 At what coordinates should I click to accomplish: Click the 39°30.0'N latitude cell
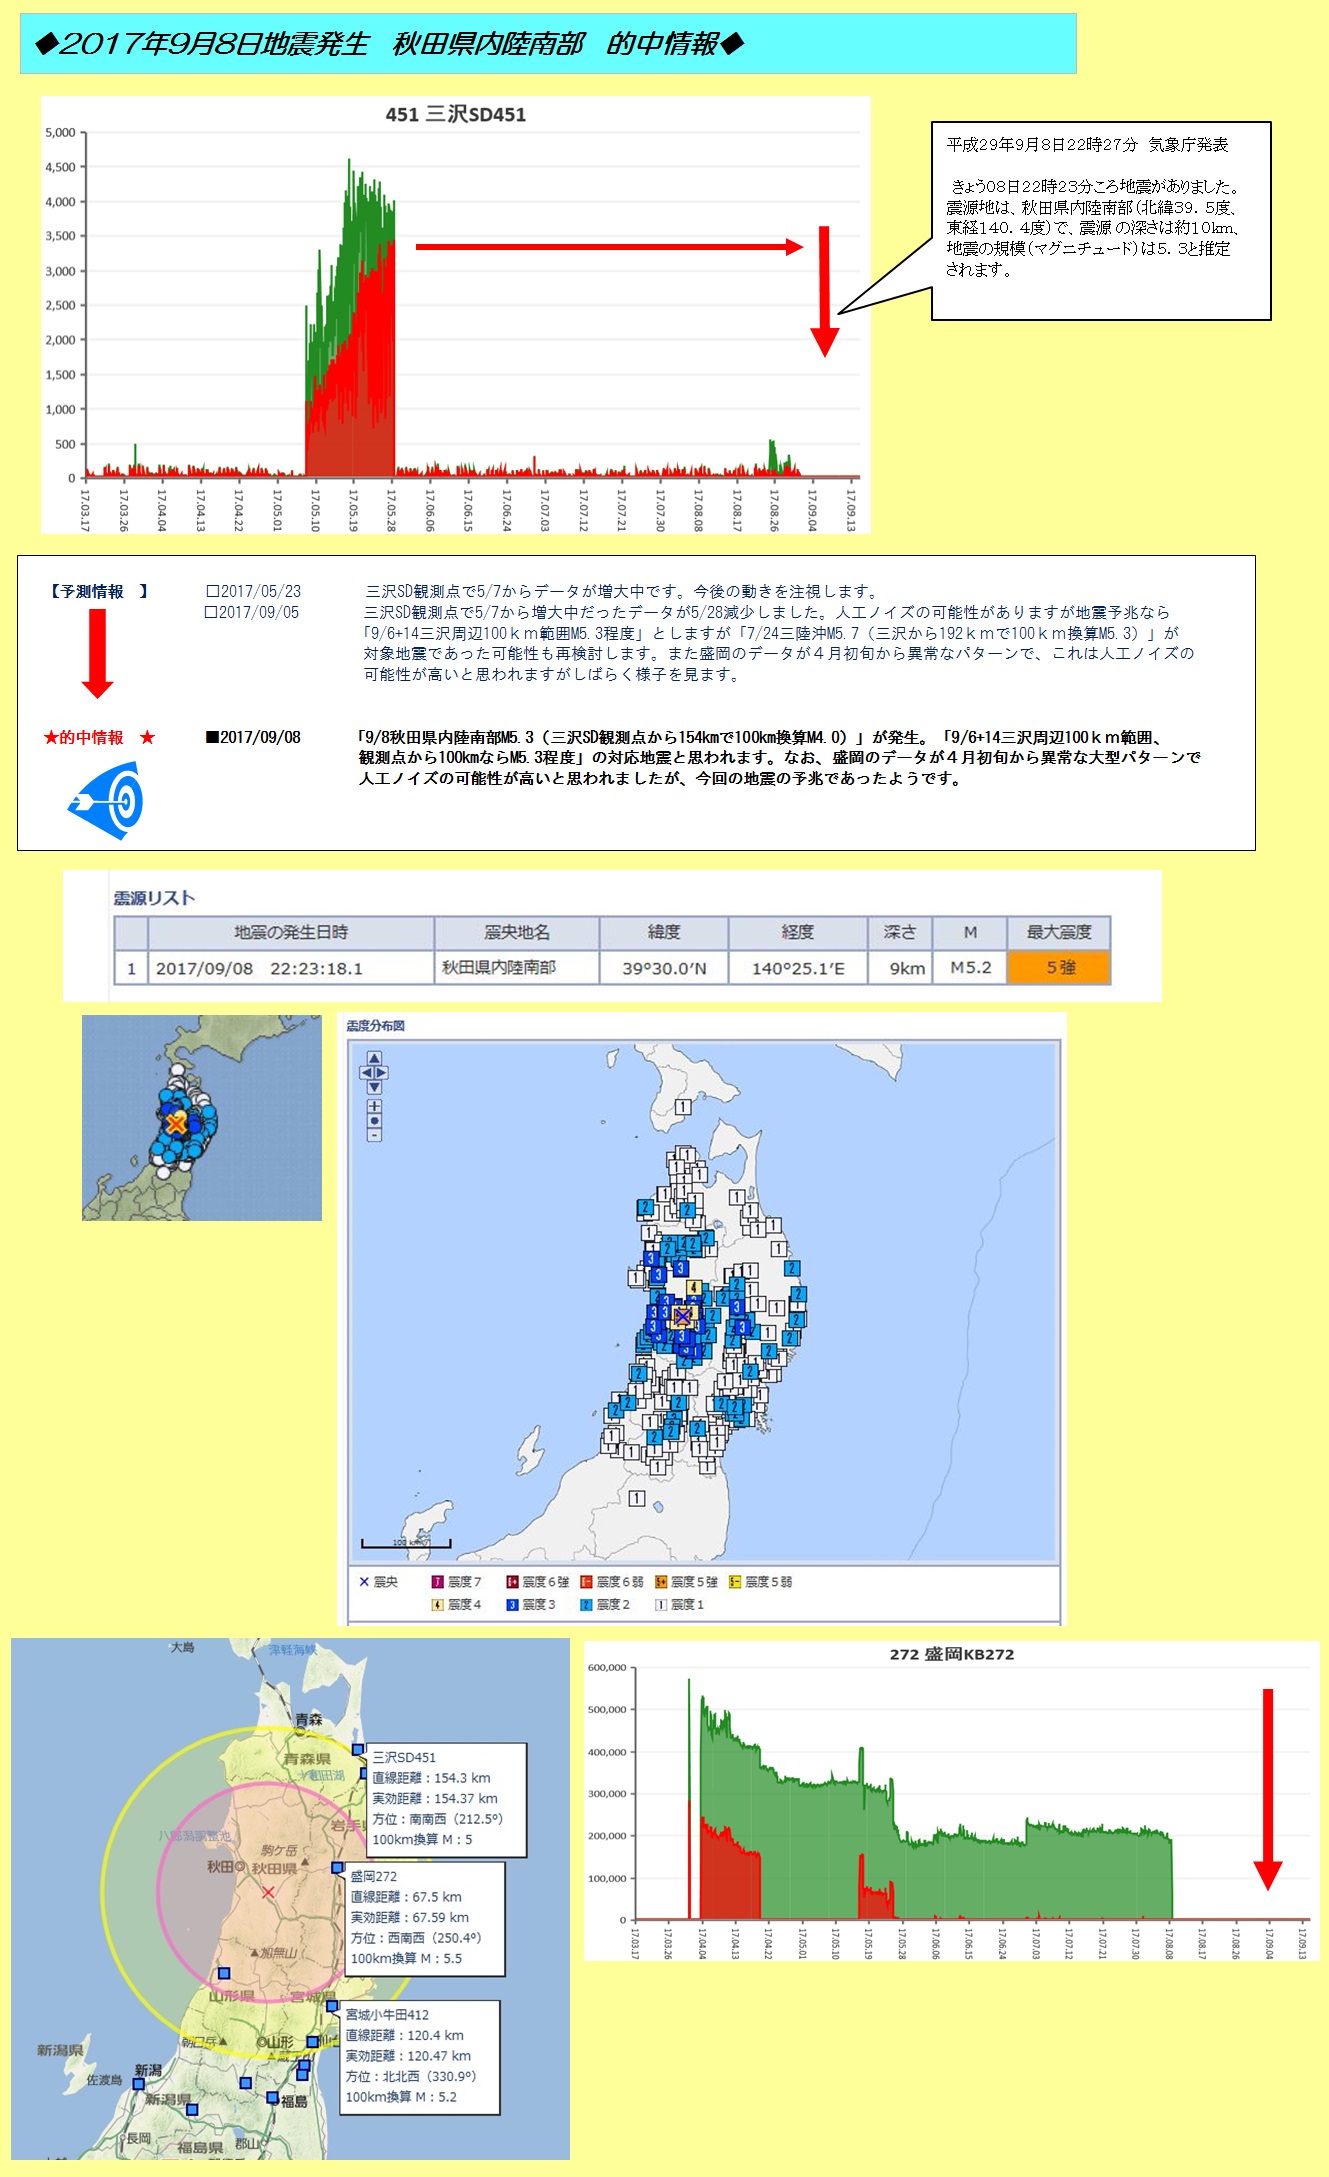(664, 968)
